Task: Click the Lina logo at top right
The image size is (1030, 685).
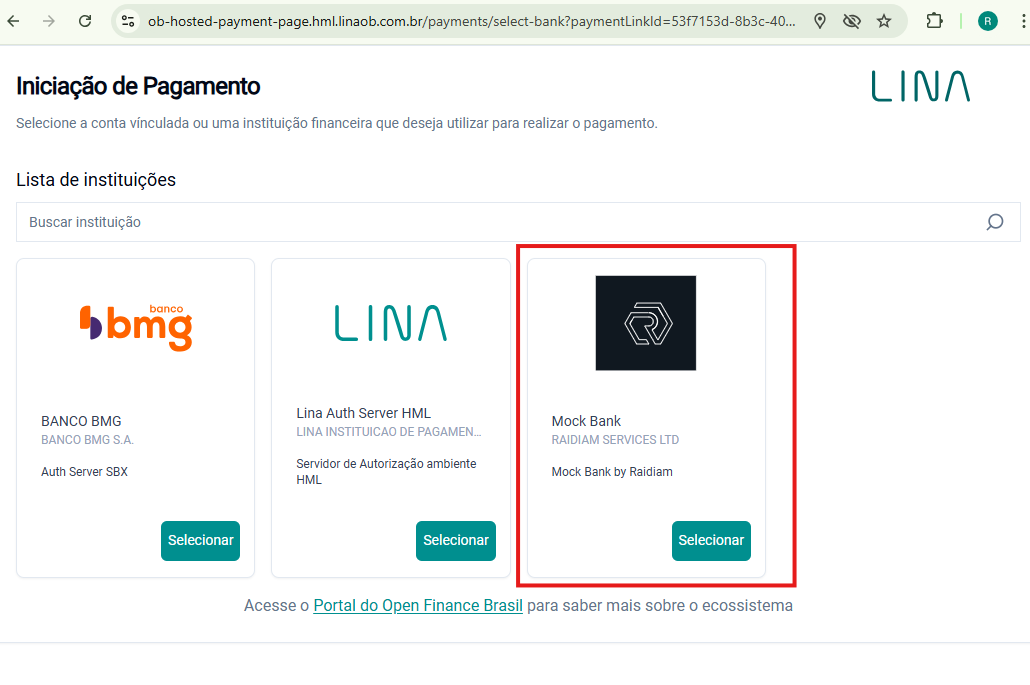Action: [920, 86]
